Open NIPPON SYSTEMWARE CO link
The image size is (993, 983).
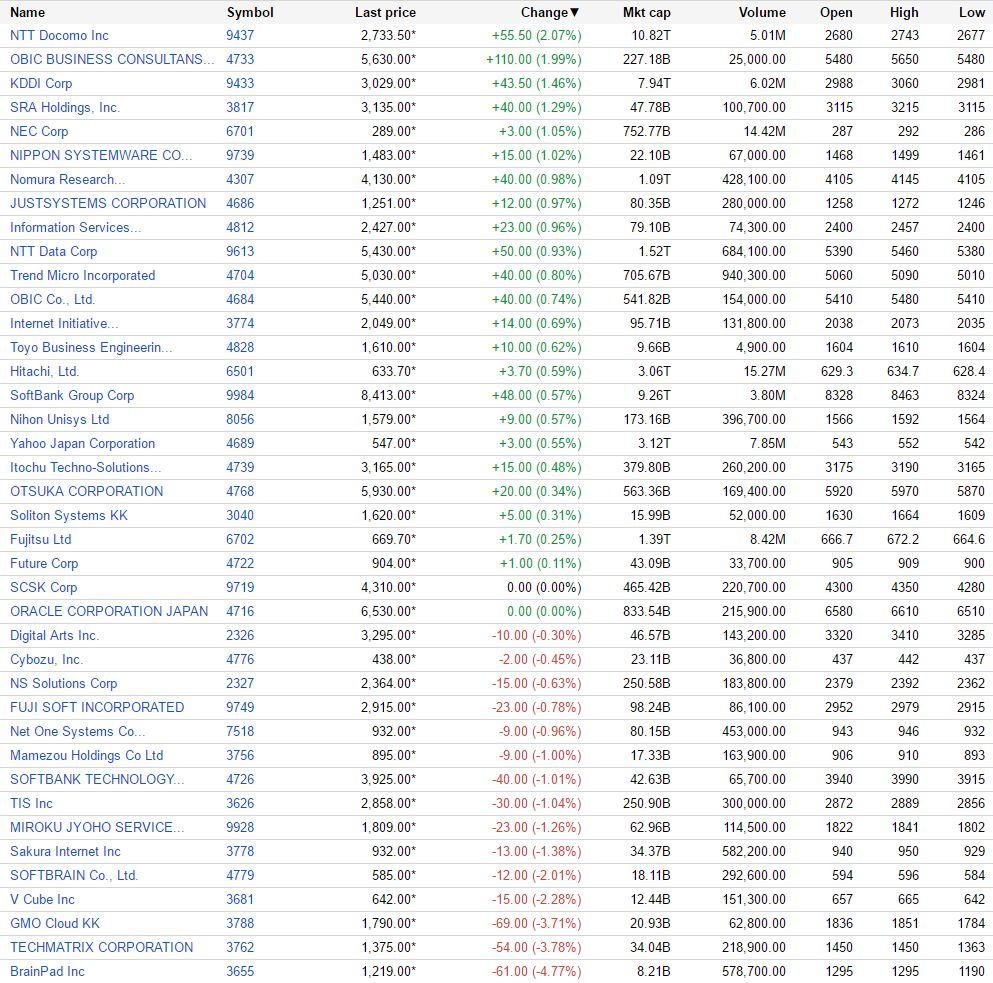click(x=101, y=156)
